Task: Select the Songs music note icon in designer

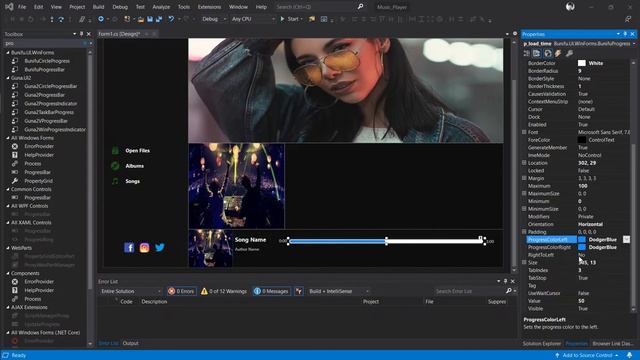Action: click(115, 181)
